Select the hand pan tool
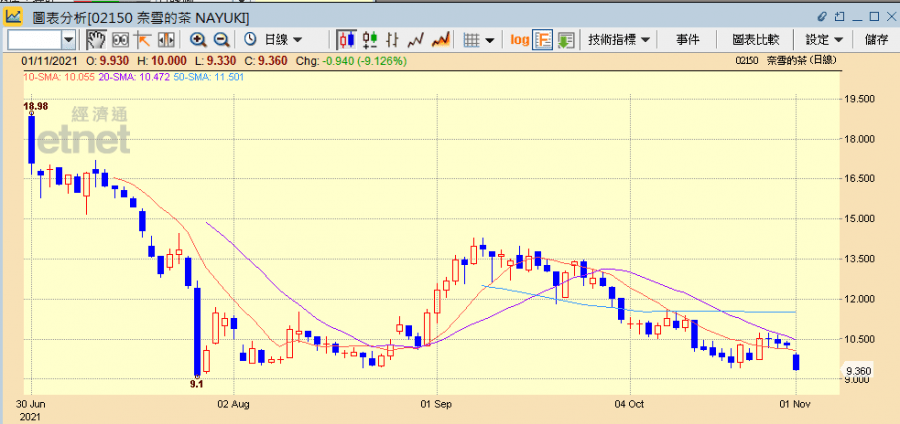 (96, 40)
